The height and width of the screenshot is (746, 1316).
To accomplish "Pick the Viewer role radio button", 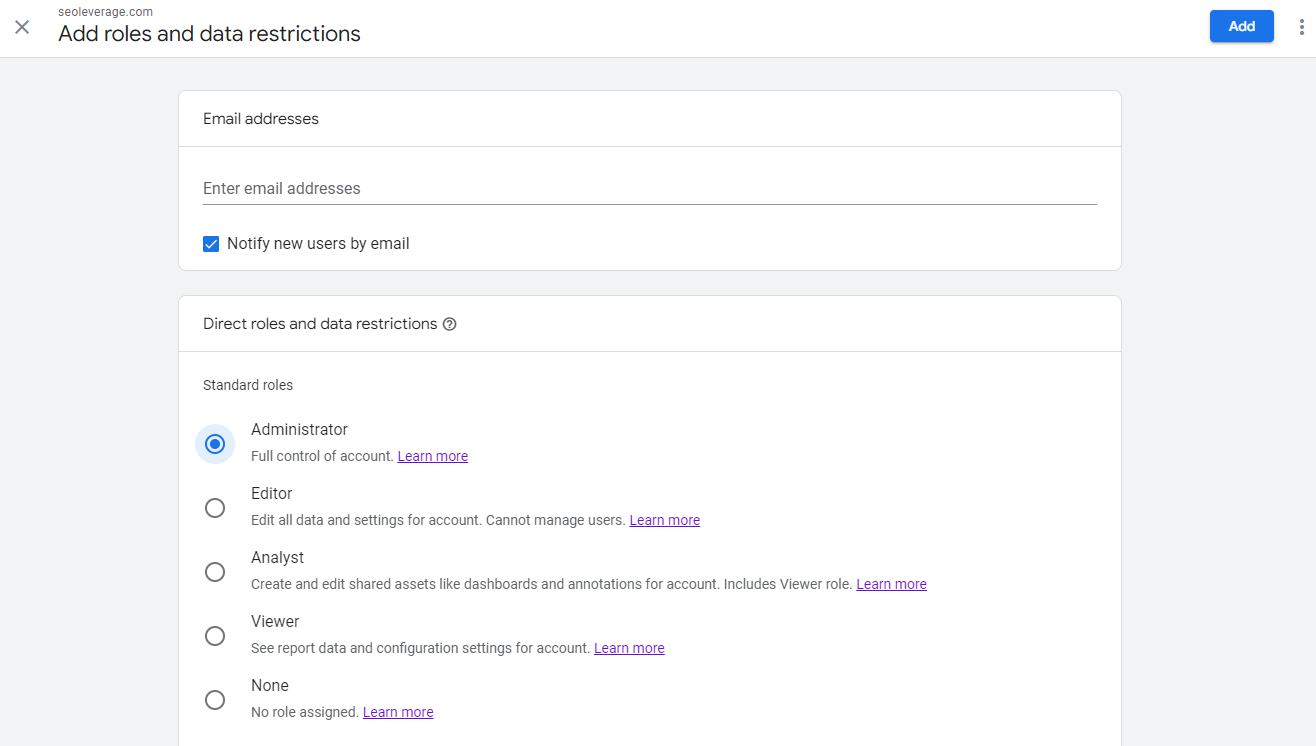I will click(x=215, y=636).
